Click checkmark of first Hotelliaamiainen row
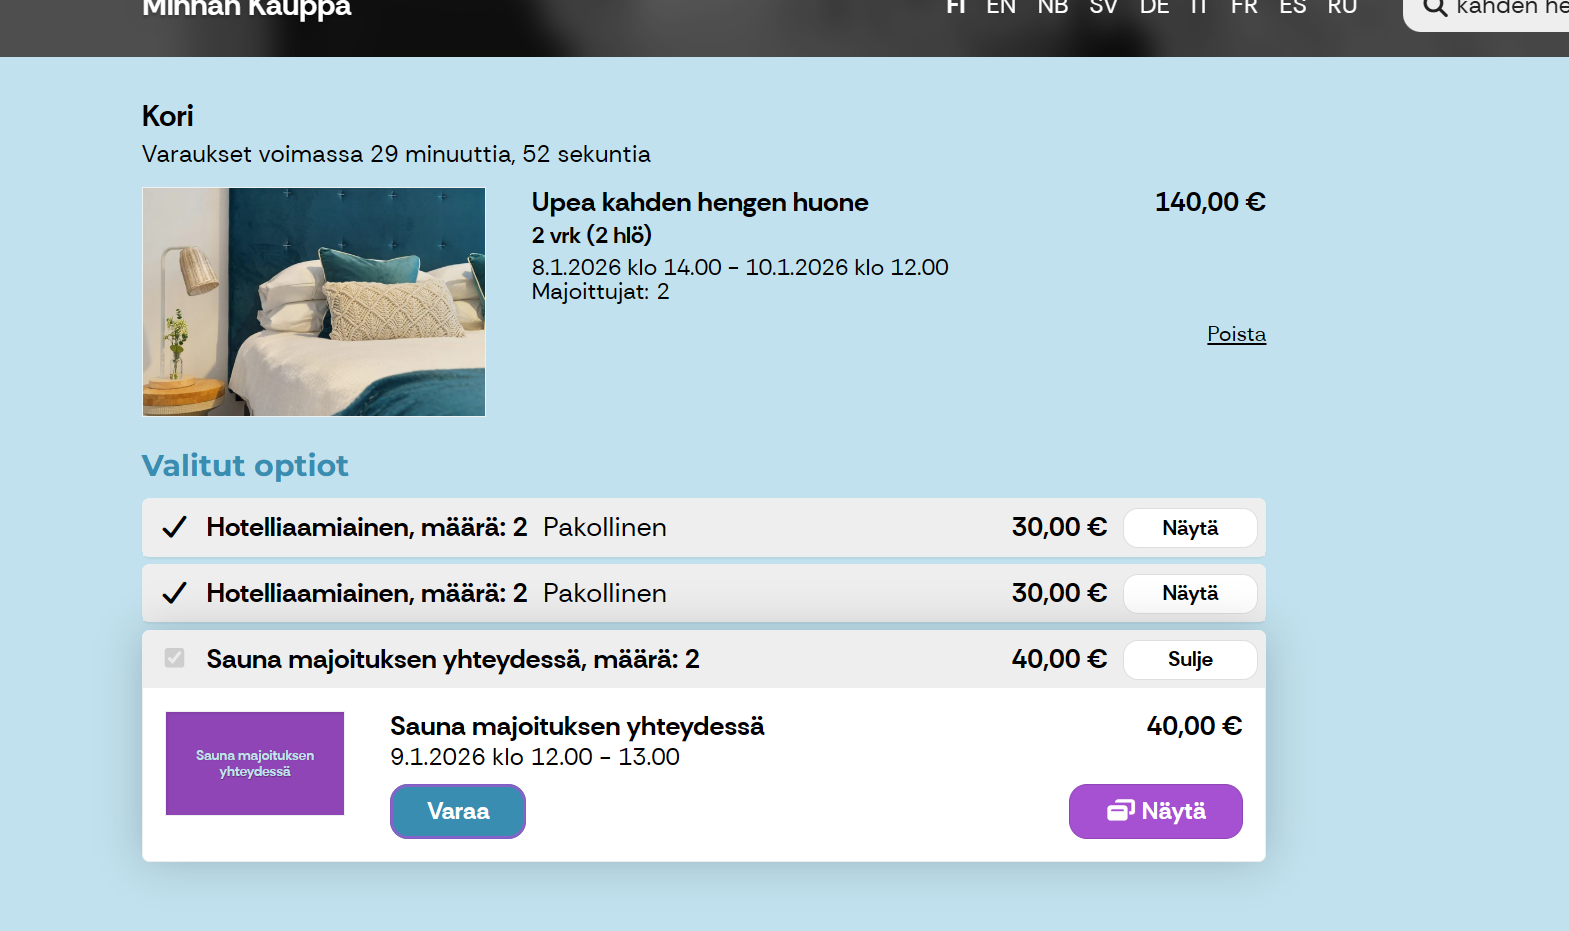The image size is (1569, 931). coord(175,527)
